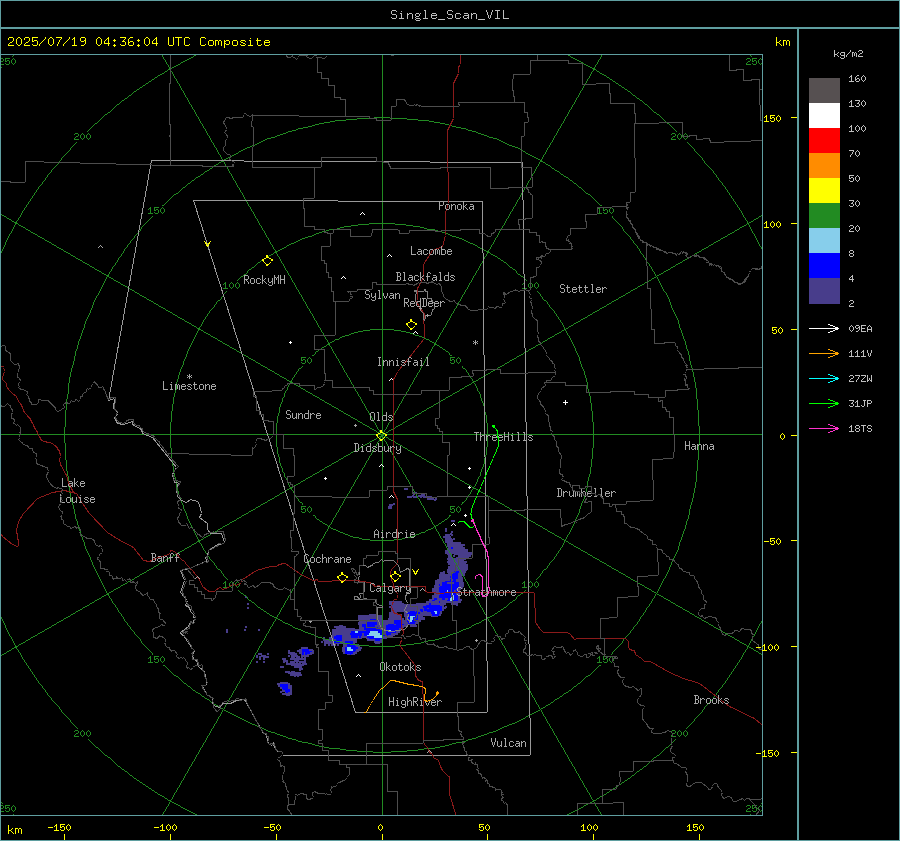The height and width of the screenshot is (841, 900).
Task: Click the orange 50-70 VIL color swatch
Action: click(824, 166)
